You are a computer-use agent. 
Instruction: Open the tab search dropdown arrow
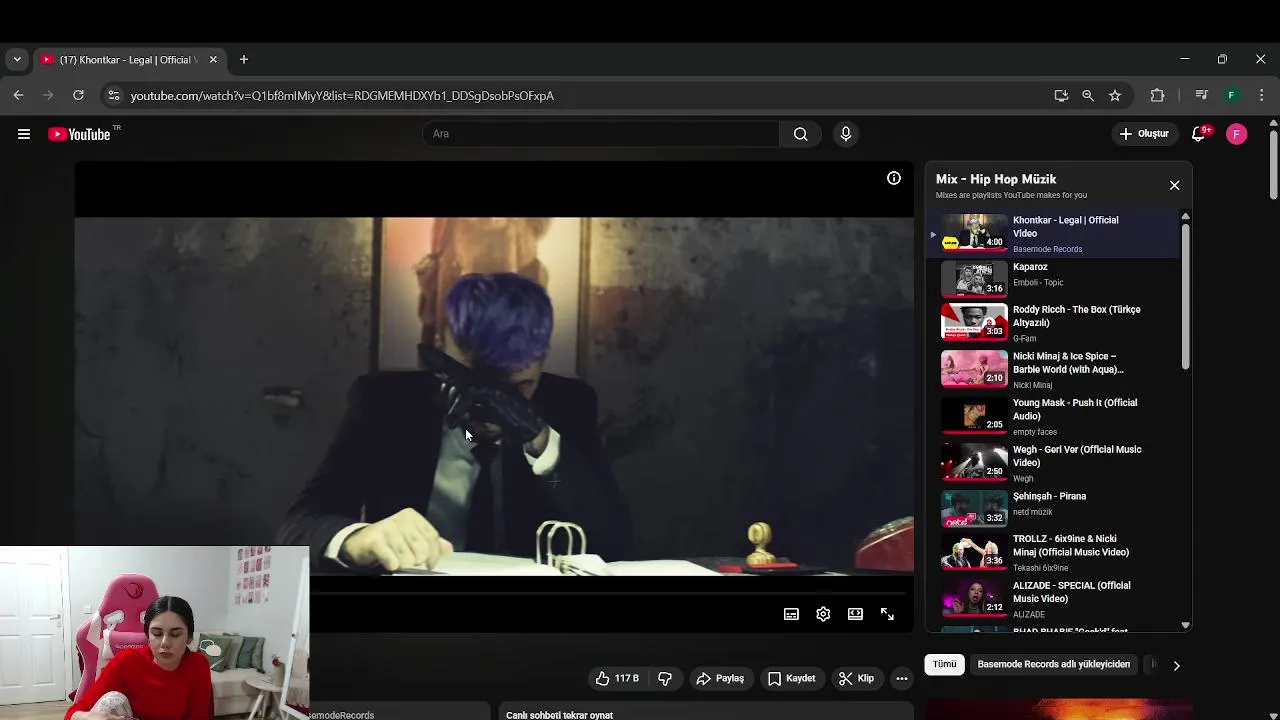click(x=17, y=59)
